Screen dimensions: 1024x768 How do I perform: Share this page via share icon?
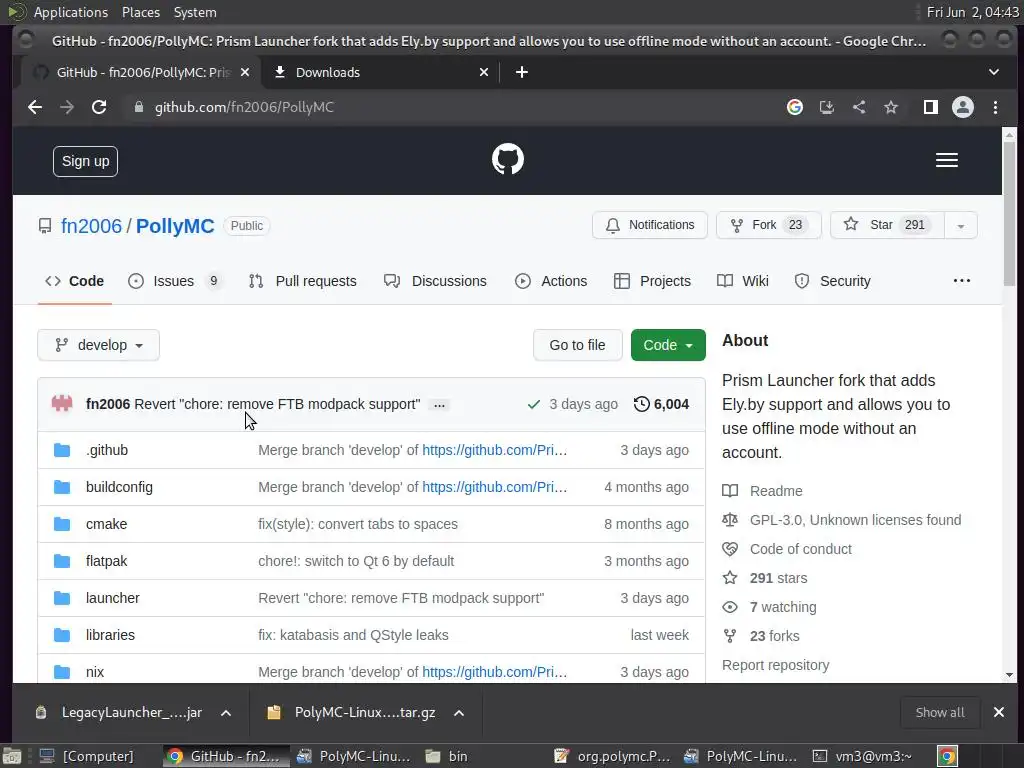click(859, 107)
